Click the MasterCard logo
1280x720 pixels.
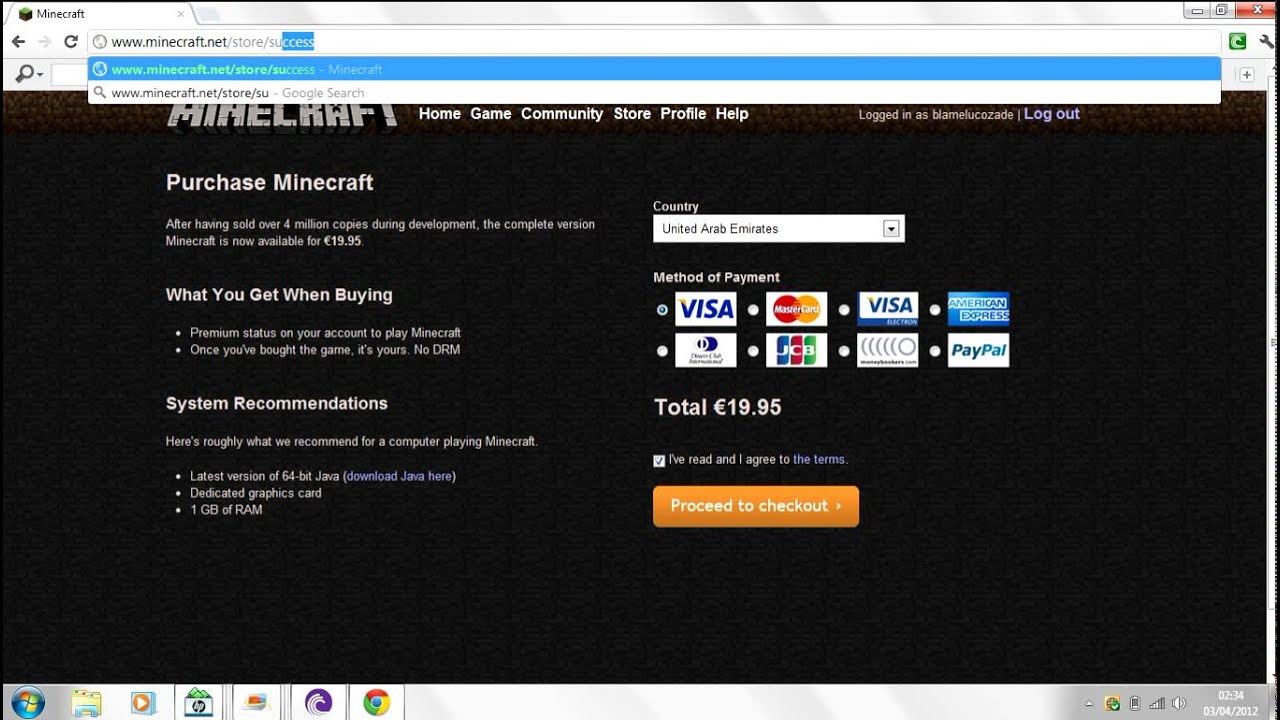(797, 309)
